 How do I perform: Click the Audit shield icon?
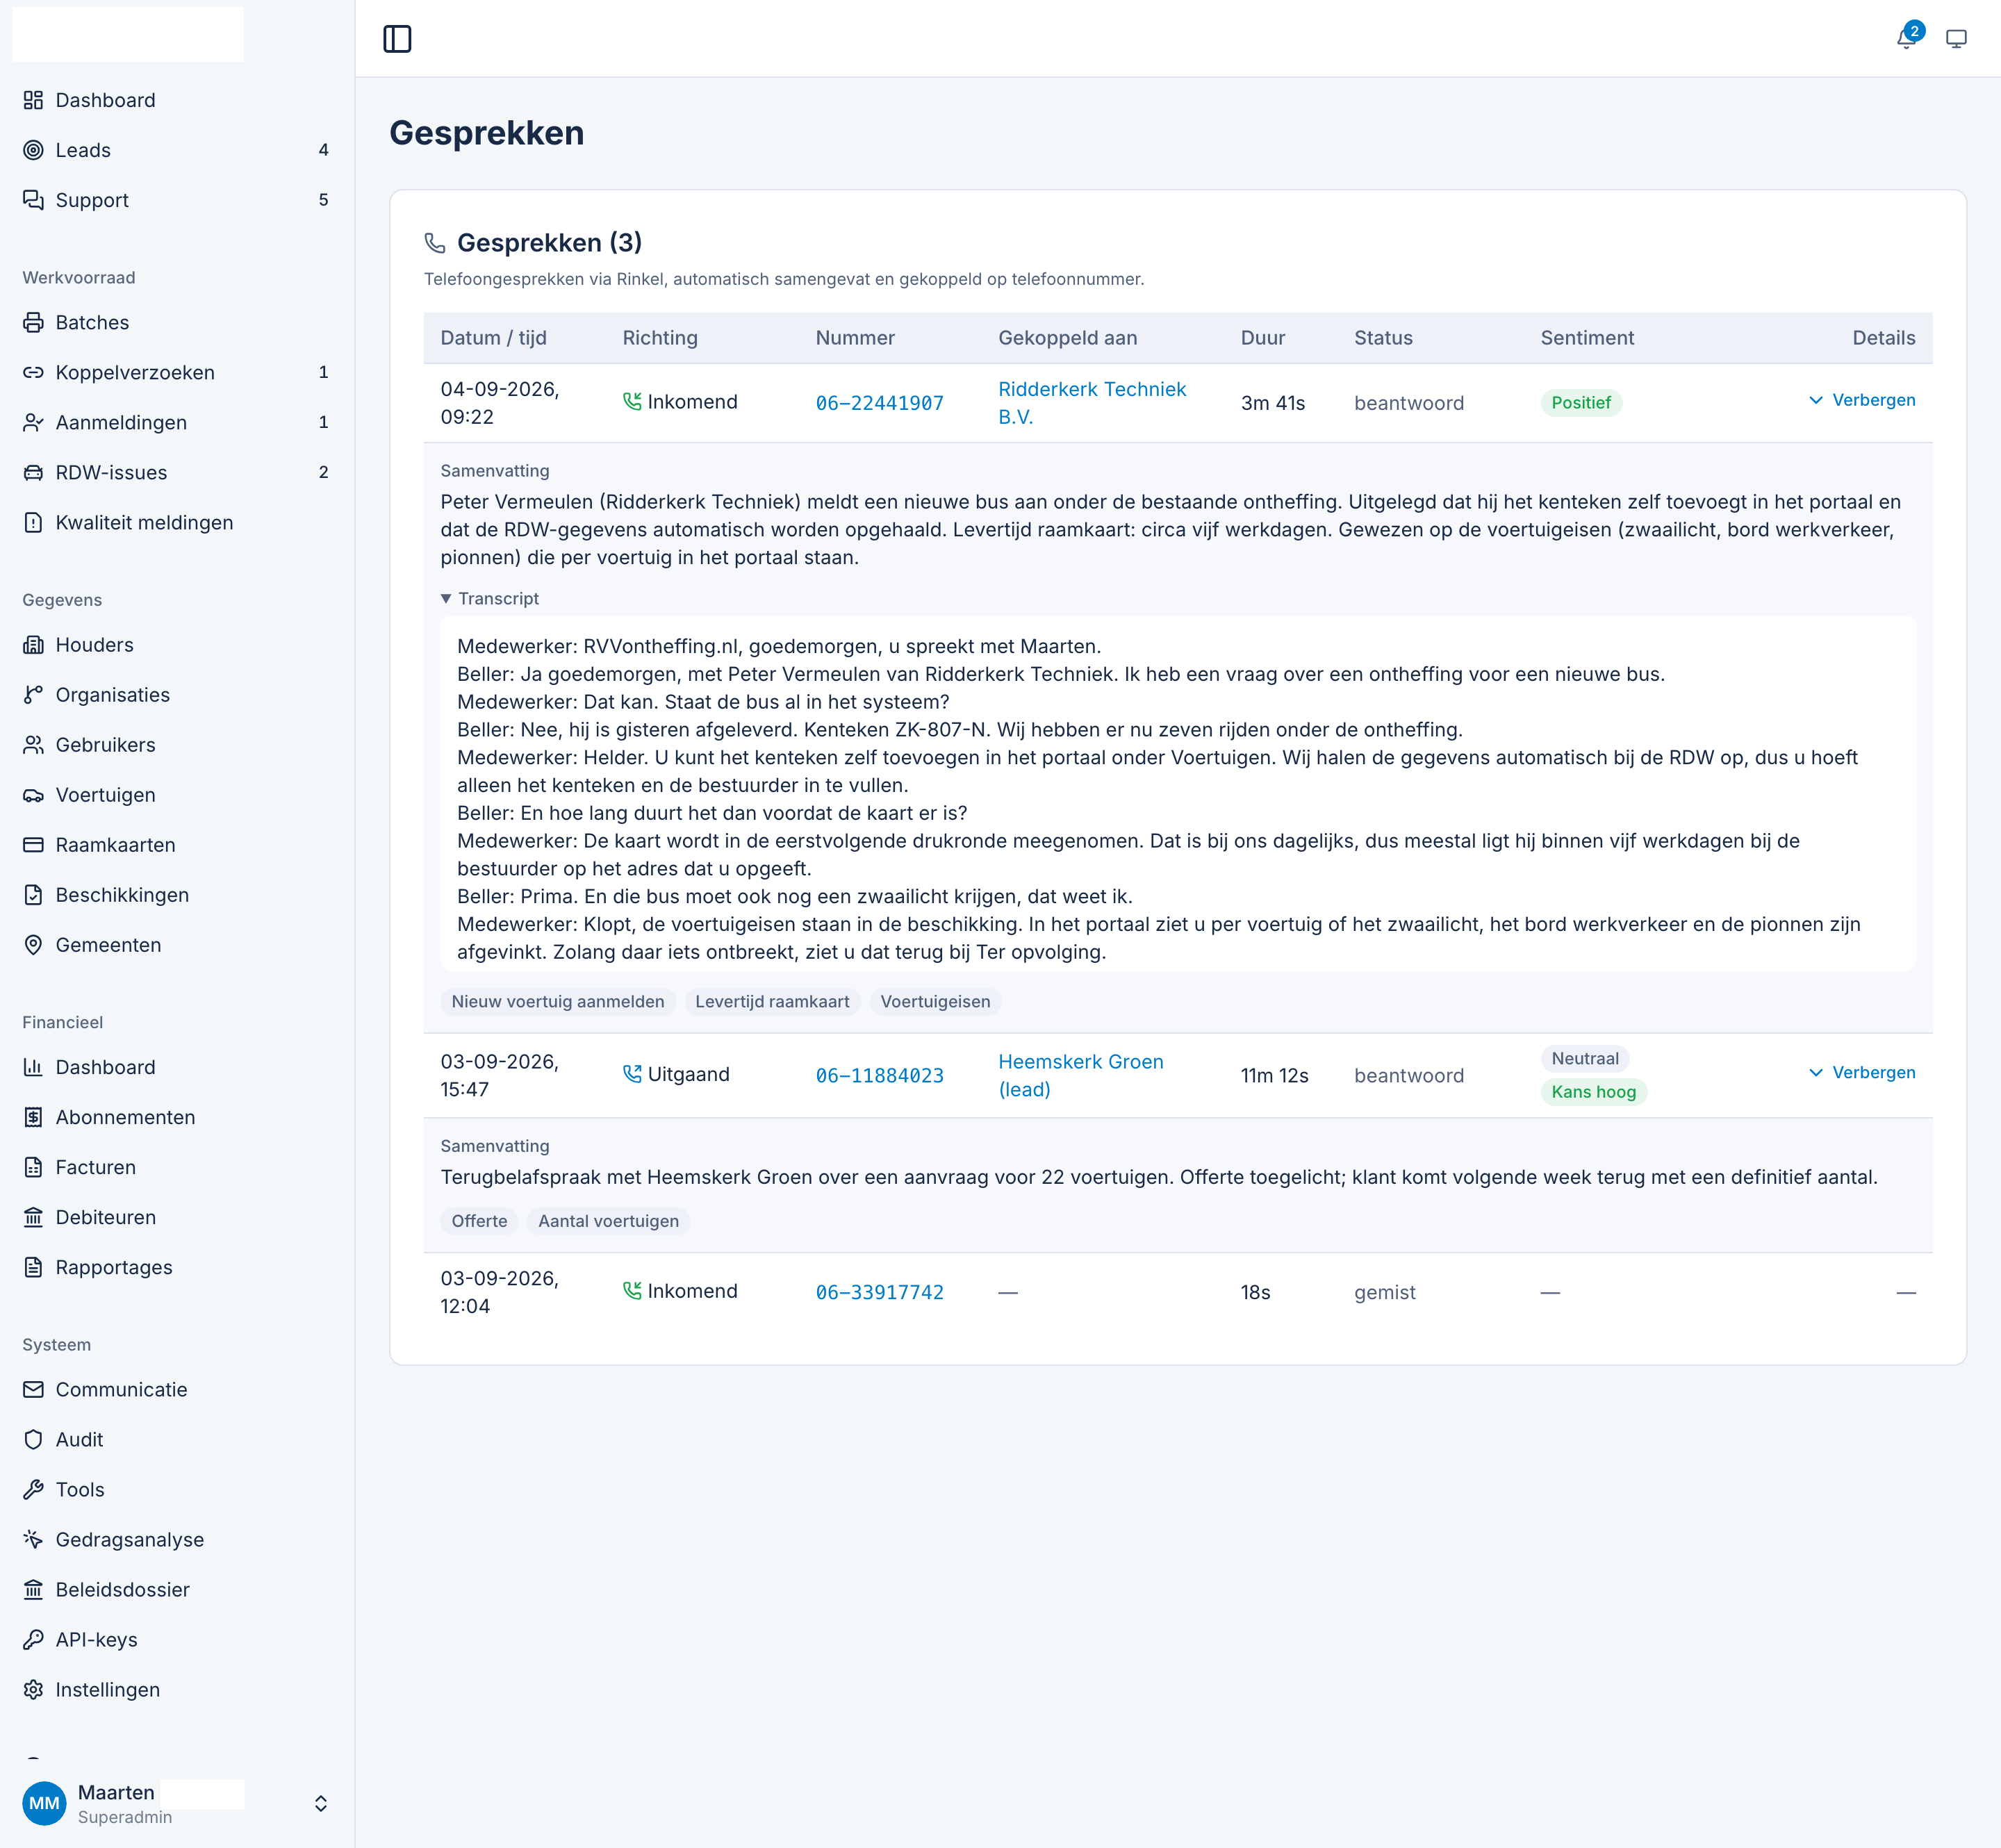(33, 1439)
